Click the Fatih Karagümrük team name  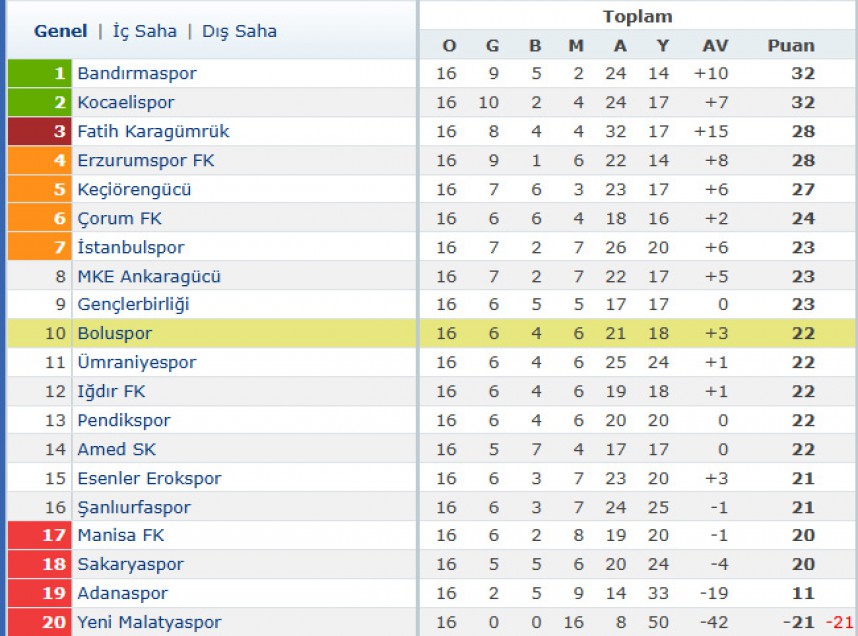pos(153,131)
